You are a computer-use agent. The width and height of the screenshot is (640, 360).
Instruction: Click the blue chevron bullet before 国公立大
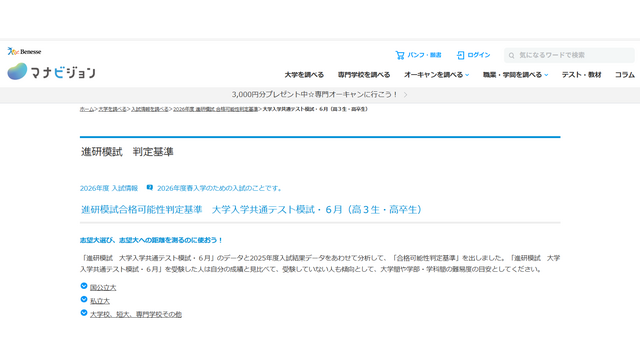point(84,286)
